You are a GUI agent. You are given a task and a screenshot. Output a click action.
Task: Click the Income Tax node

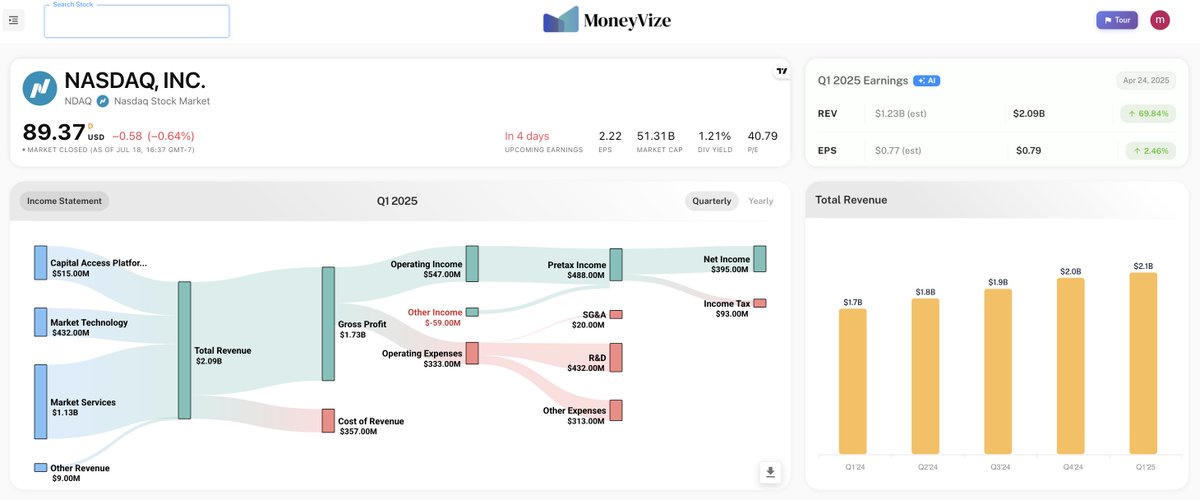coord(760,303)
